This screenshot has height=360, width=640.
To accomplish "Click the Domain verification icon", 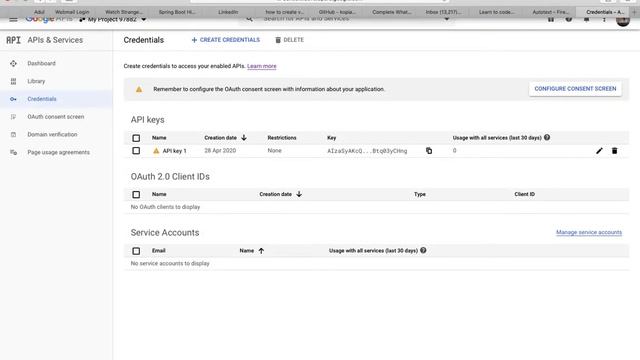I will 13,134.
